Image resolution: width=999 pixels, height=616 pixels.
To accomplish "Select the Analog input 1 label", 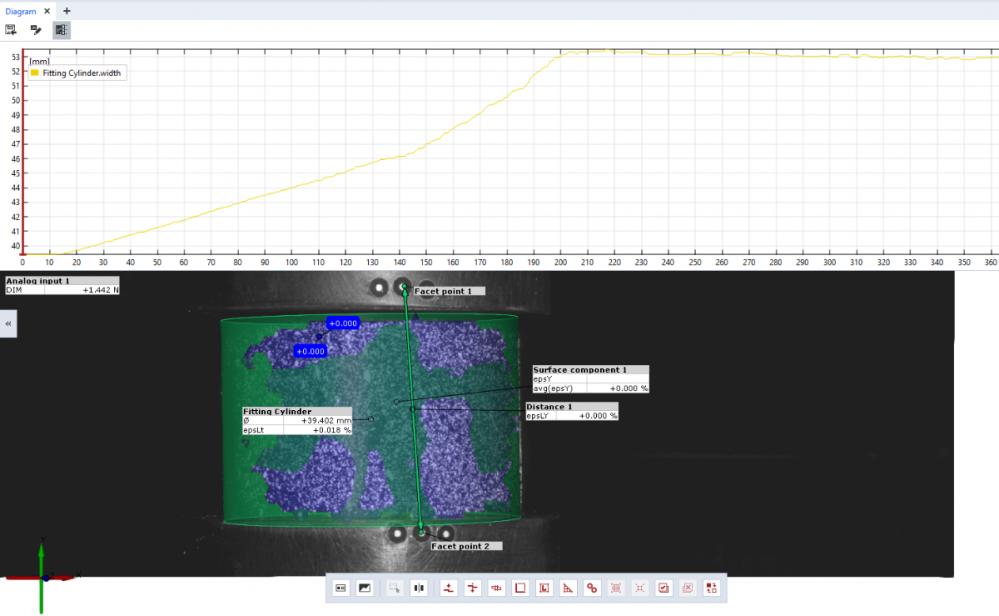I will click(40, 281).
